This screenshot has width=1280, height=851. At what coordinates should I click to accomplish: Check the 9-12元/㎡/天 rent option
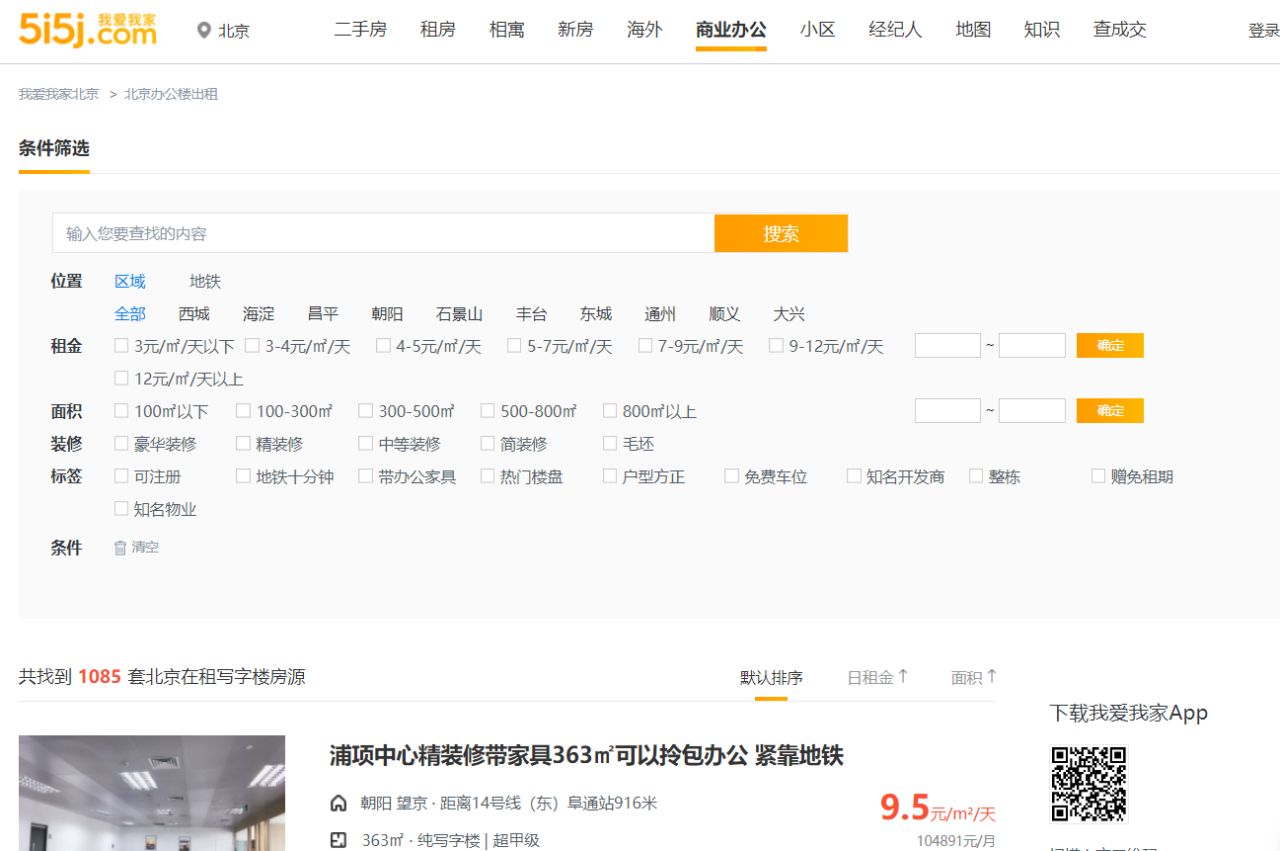point(776,345)
